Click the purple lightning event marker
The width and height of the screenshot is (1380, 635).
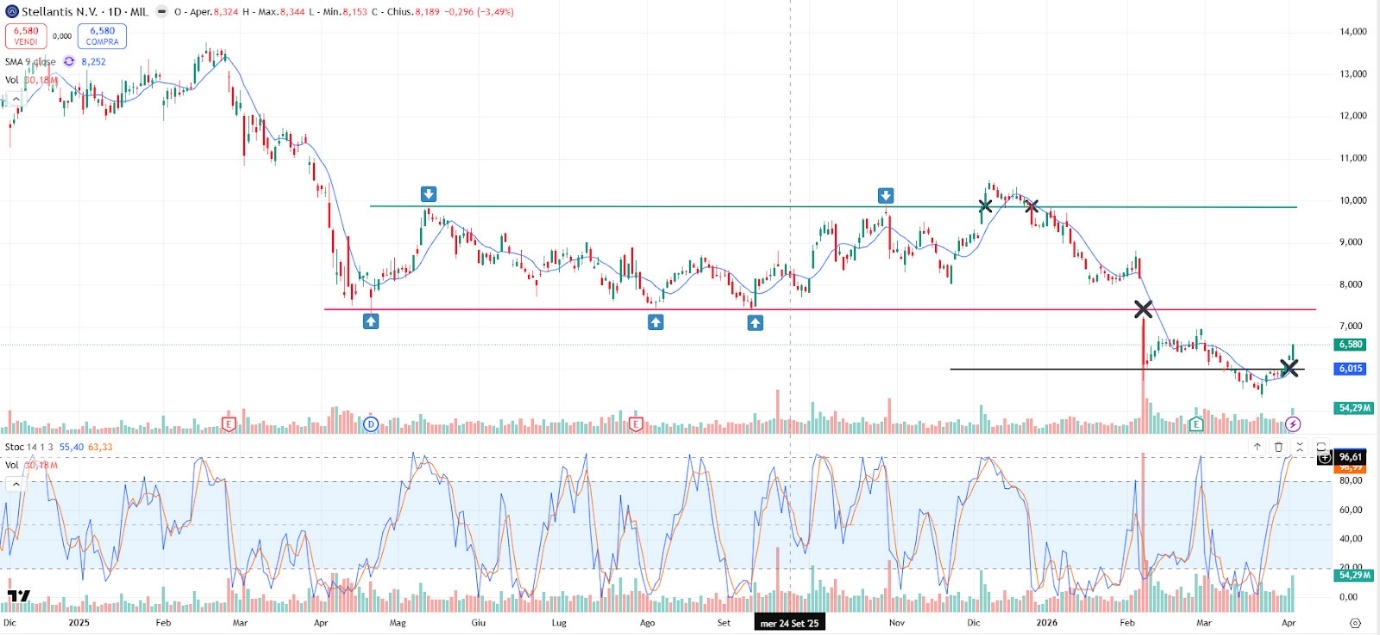(x=1292, y=424)
